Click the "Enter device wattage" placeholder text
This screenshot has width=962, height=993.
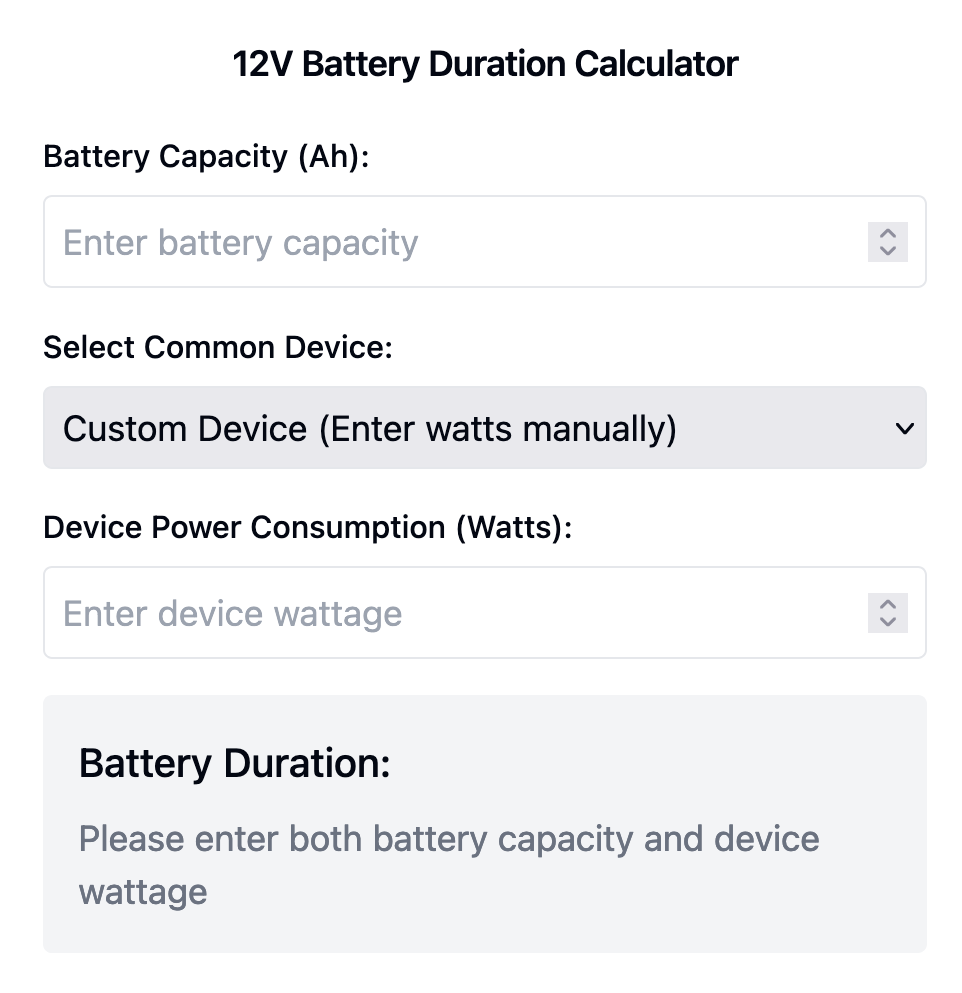tap(232, 613)
